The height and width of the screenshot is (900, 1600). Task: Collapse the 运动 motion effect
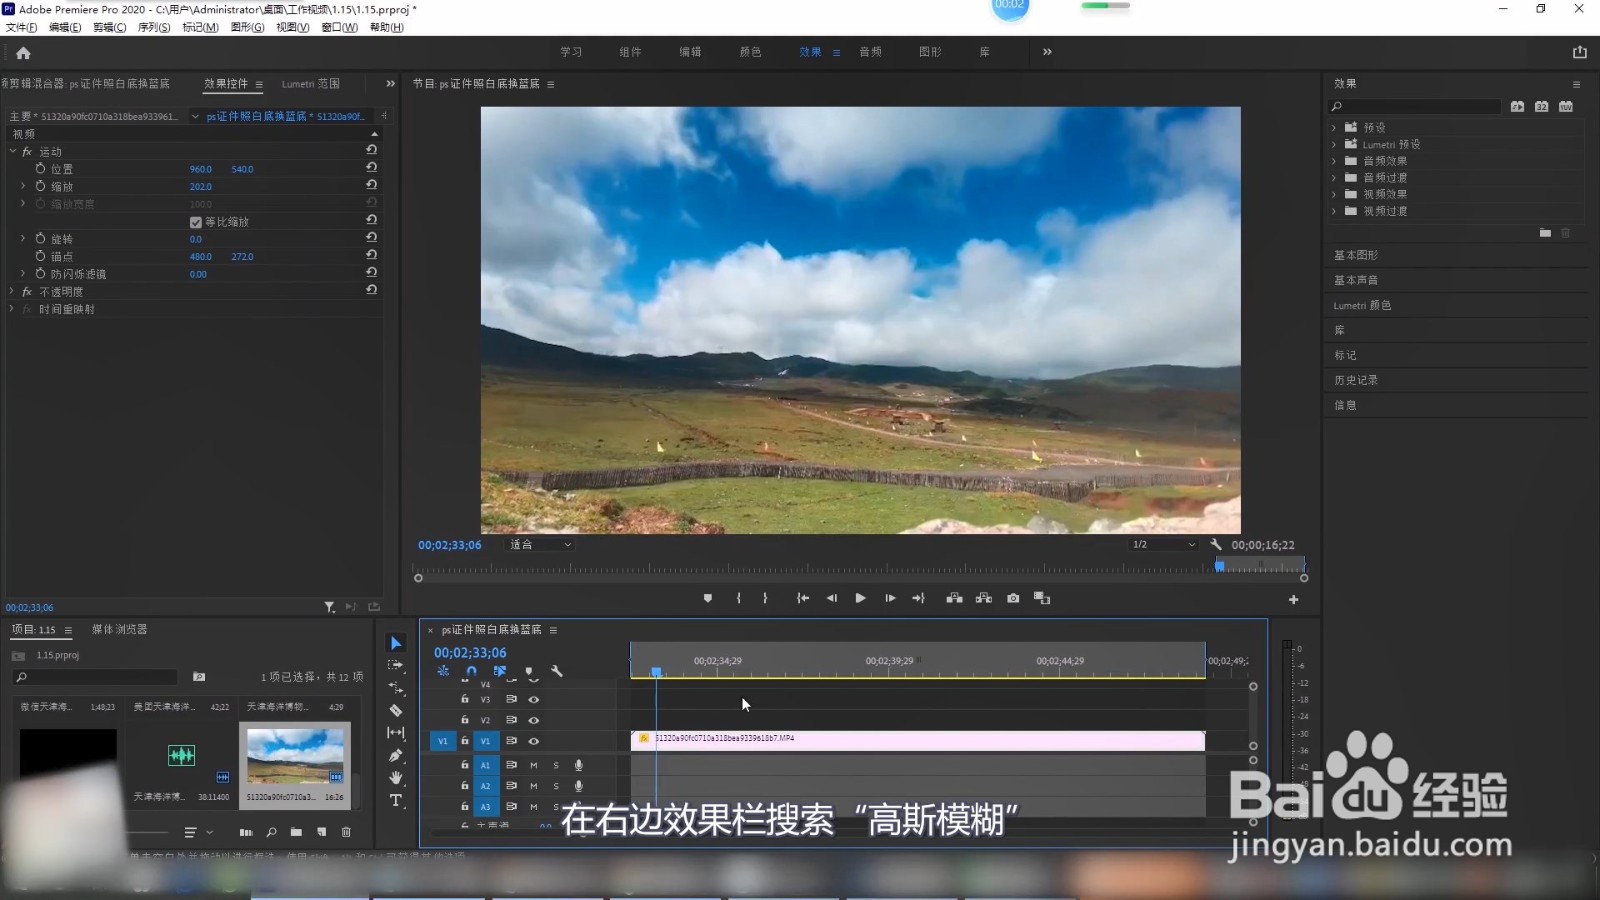pos(13,152)
